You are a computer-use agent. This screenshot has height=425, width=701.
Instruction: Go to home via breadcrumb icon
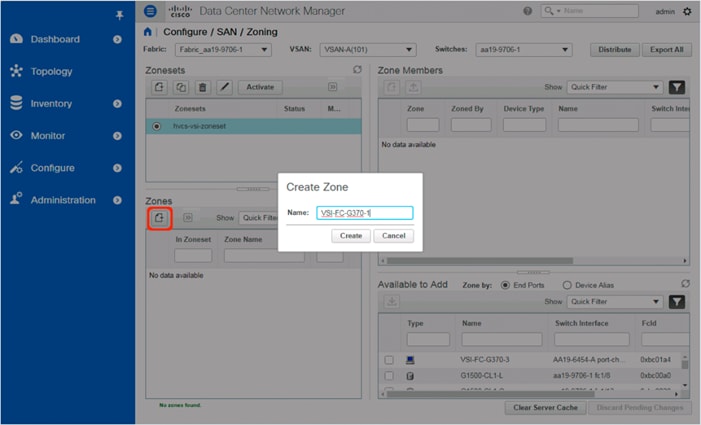coord(148,32)
